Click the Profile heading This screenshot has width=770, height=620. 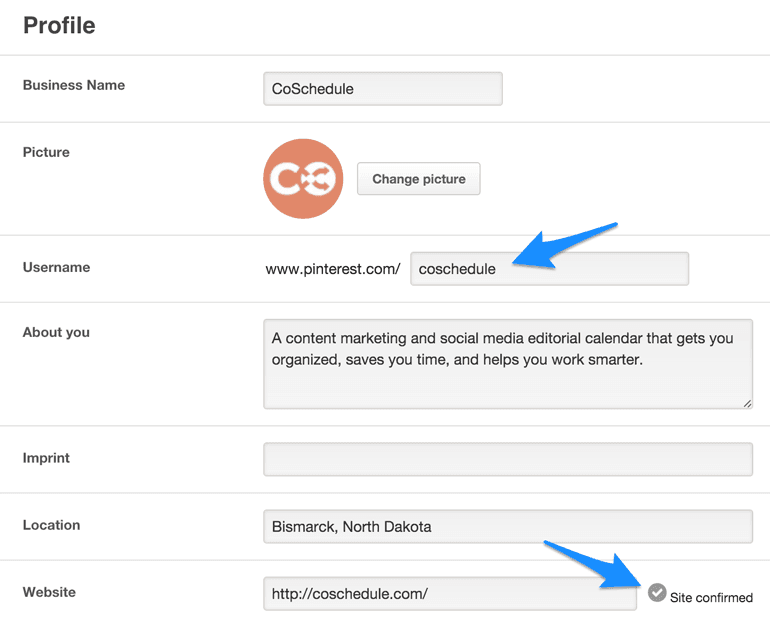click(59, 25)
